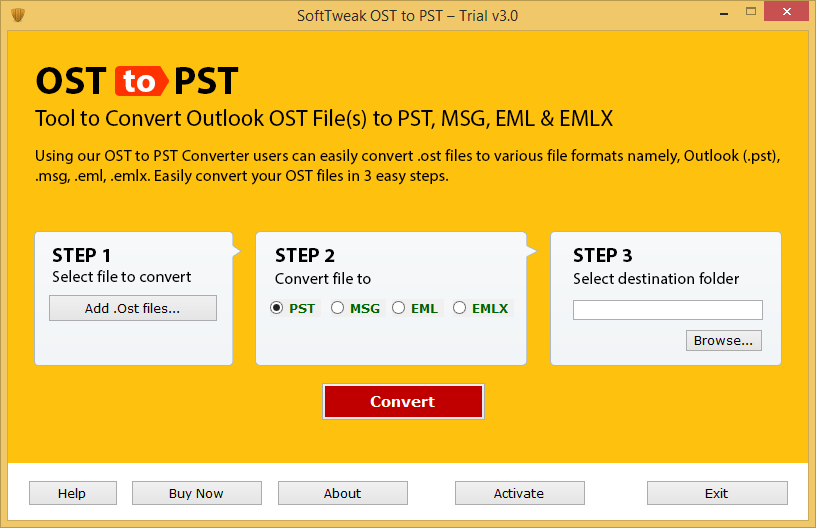Show the About dialog

click(x=342, y=493)
